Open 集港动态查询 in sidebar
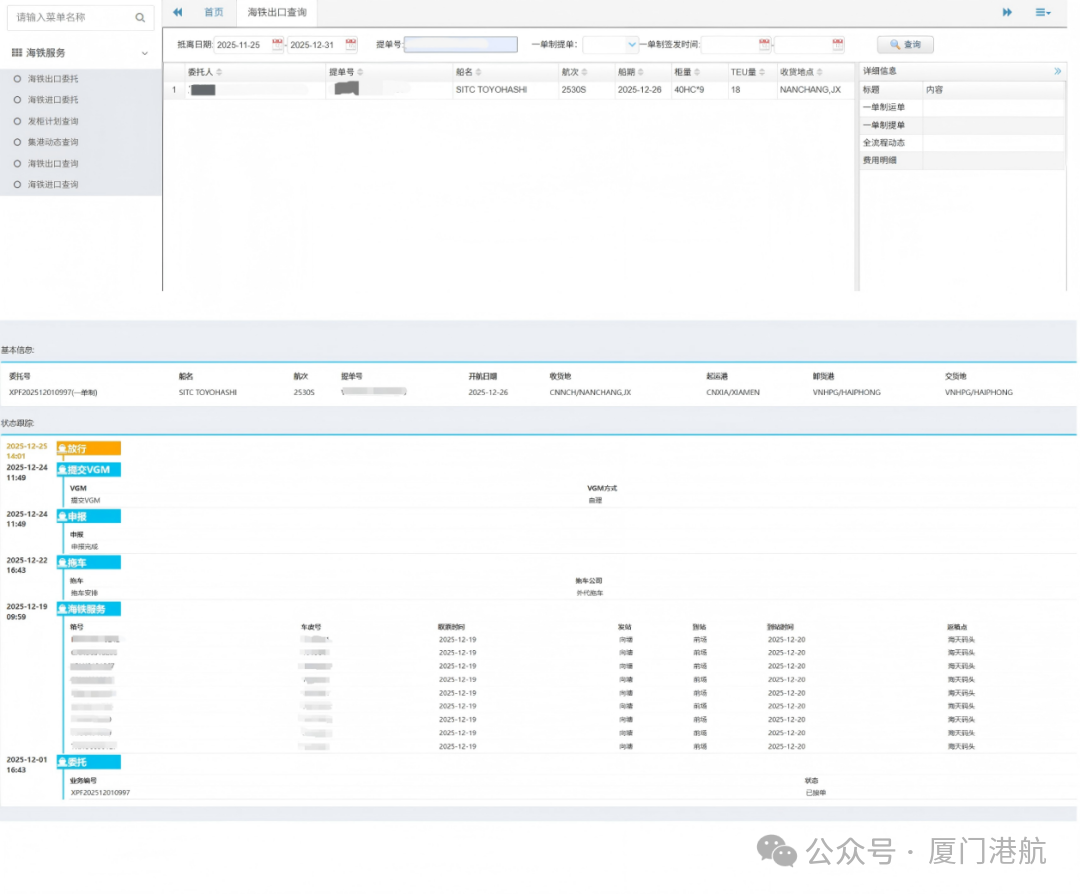 53,142
